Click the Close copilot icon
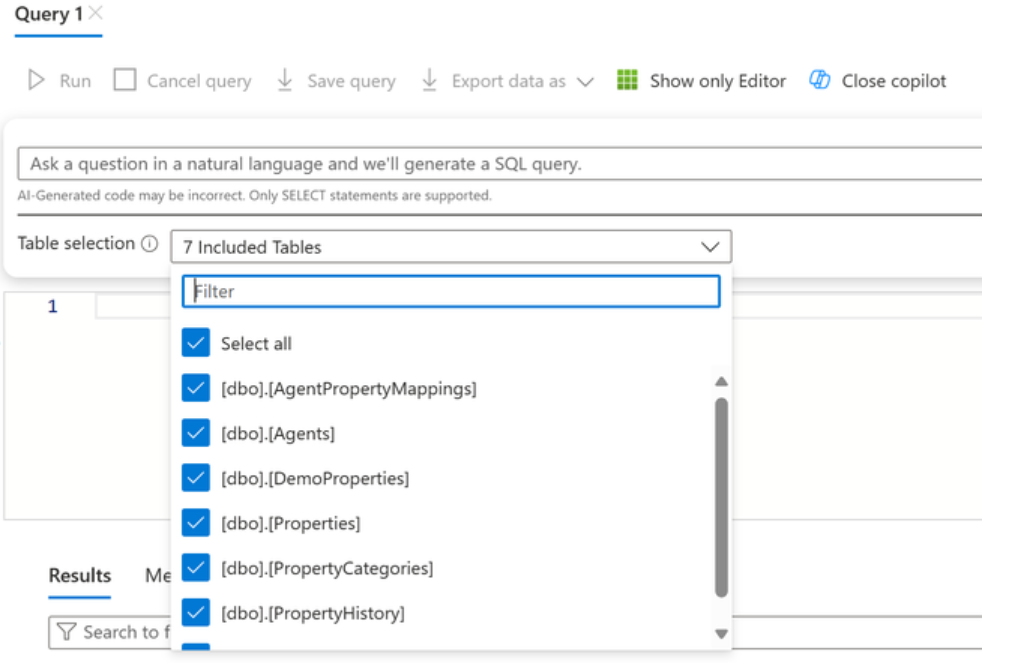This screenshot has height=664, width=1016. tap(820, 81)
